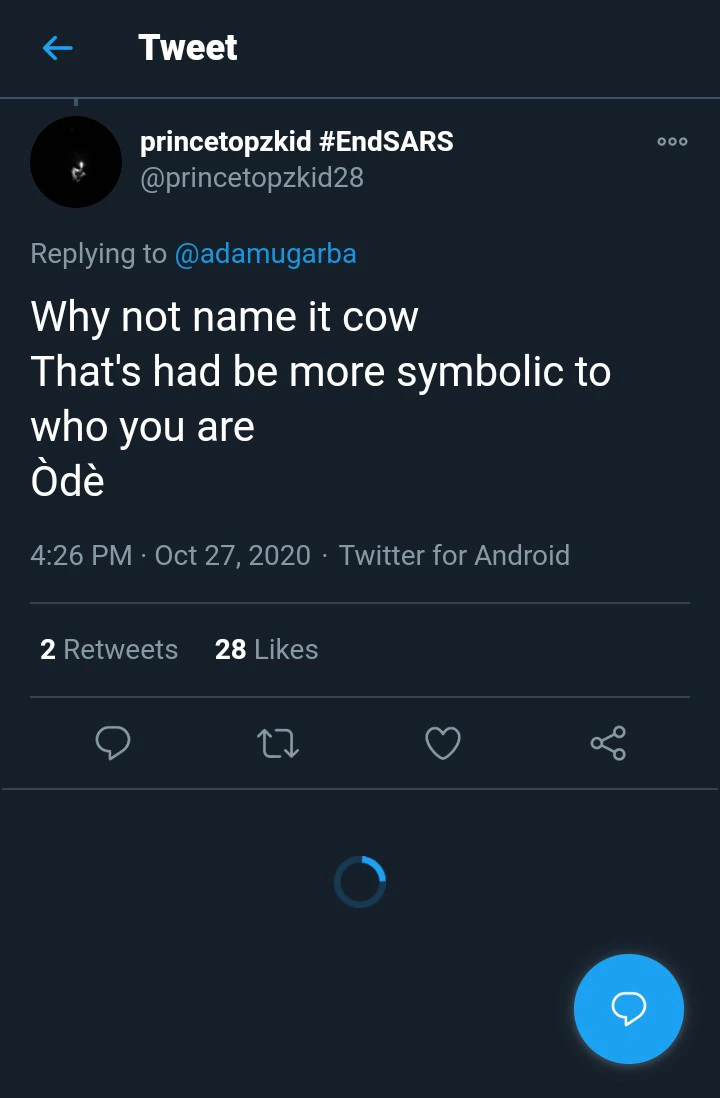Open the @adamugarba mention link

pos(265,254)
